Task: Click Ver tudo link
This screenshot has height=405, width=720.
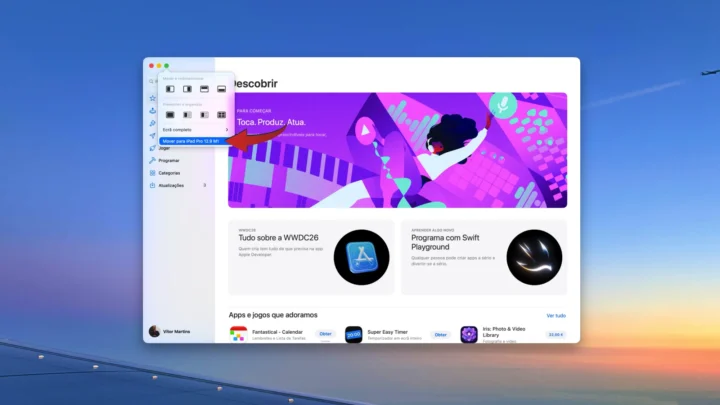Action: click(556, 315)
